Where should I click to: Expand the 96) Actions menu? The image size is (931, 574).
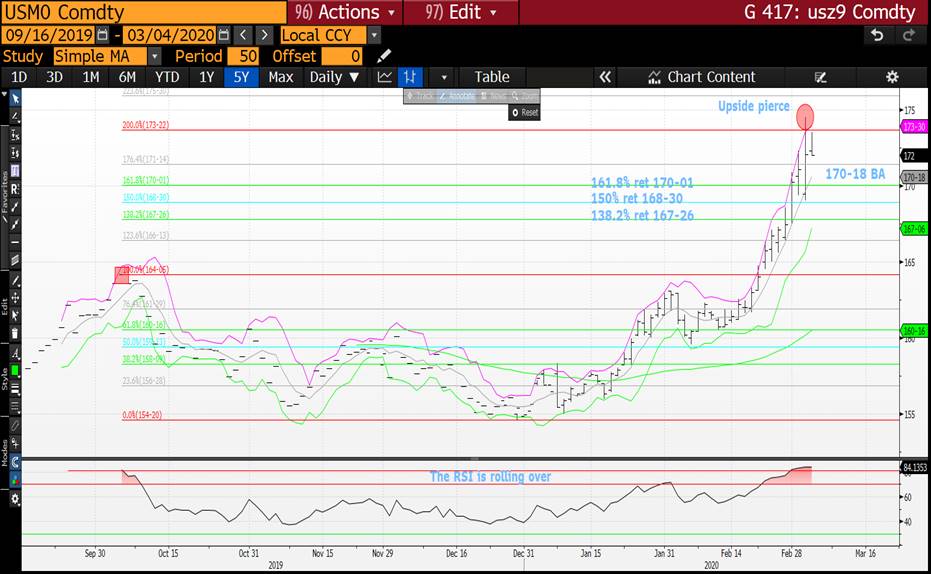coord(344,12)
